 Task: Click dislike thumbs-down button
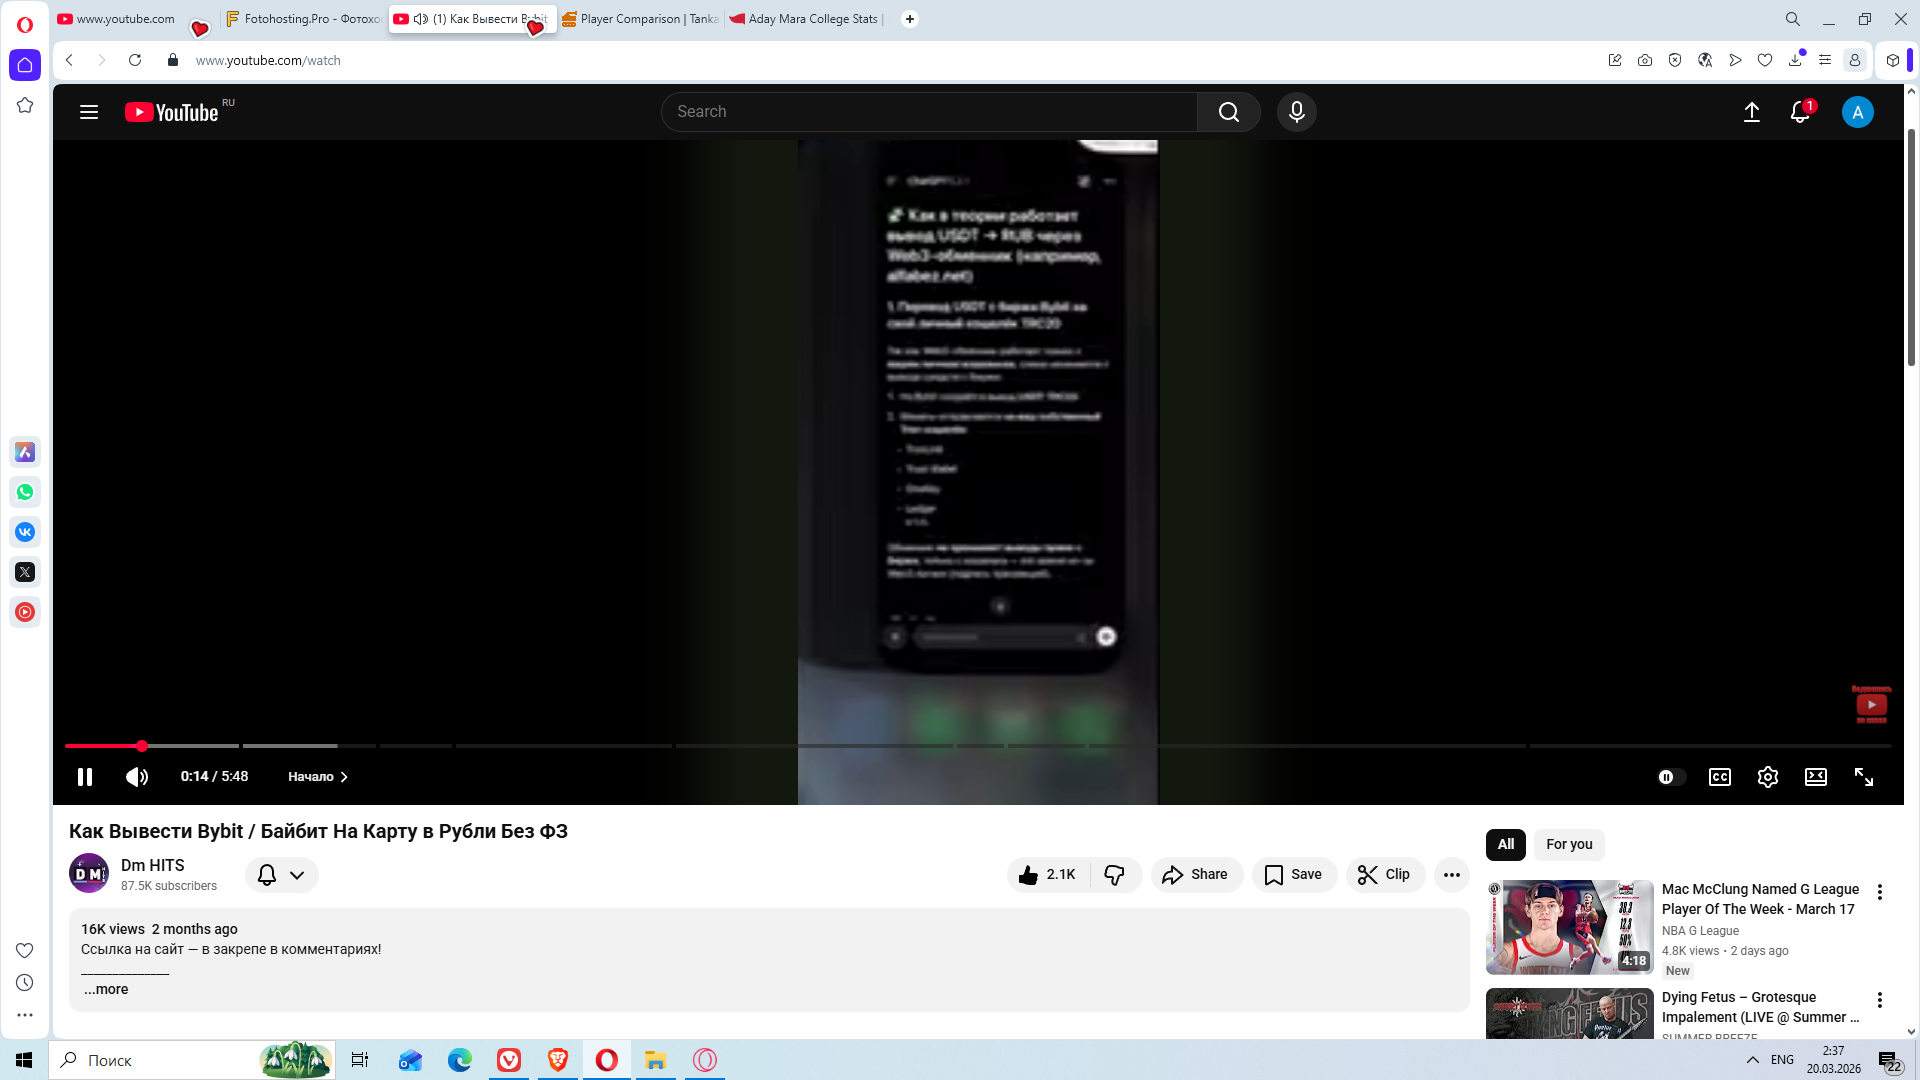click(x=1115, y=875)
